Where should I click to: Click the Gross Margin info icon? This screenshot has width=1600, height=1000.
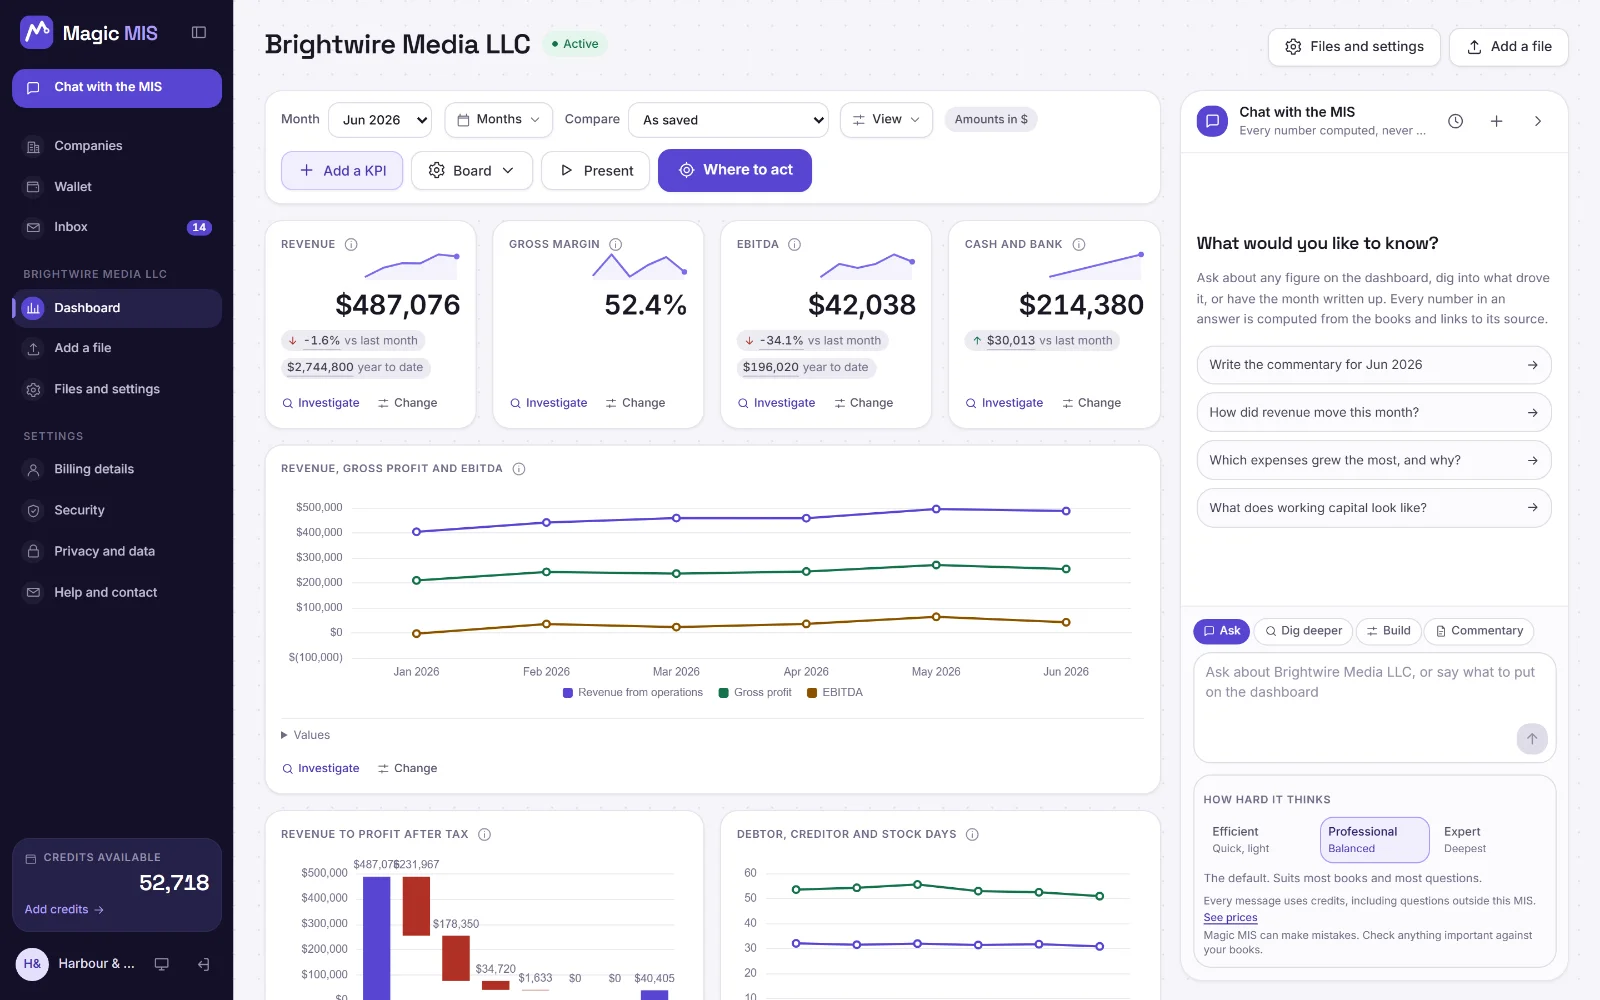[x=616, y=244]
